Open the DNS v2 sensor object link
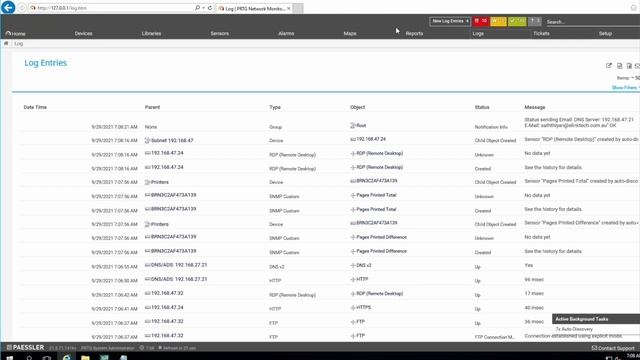Viewport: 640px width, 360px height. pyautogui.click(x=361, y=265)
